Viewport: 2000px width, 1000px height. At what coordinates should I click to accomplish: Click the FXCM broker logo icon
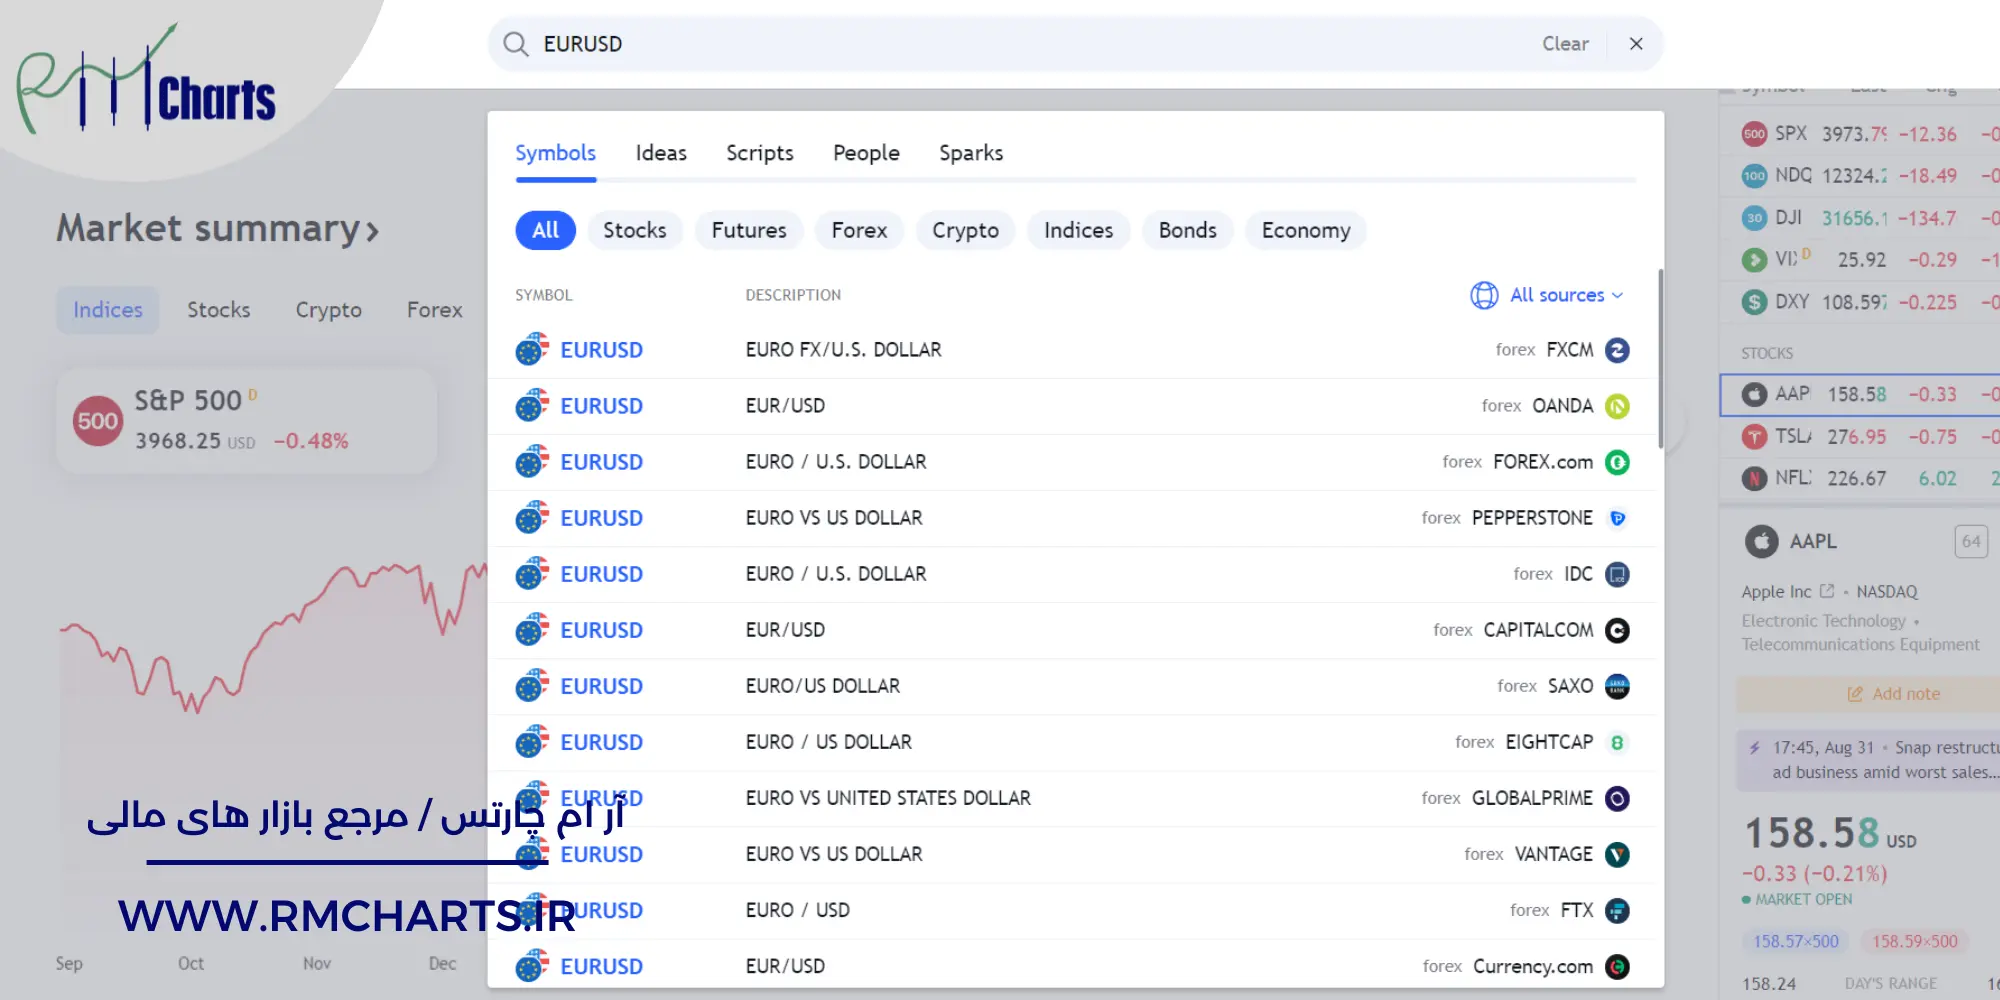(1617, 350)
